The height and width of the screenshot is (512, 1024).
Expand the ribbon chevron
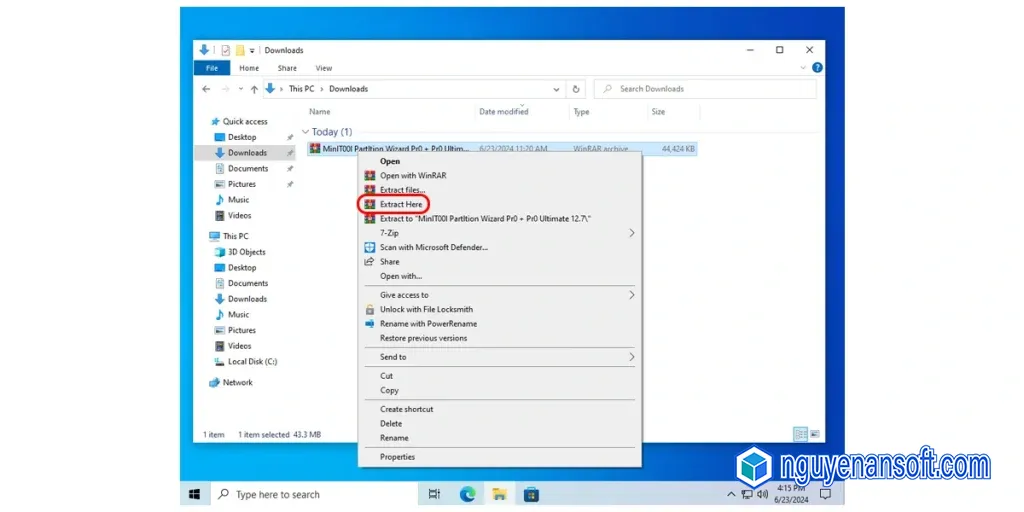pos(803,68)
